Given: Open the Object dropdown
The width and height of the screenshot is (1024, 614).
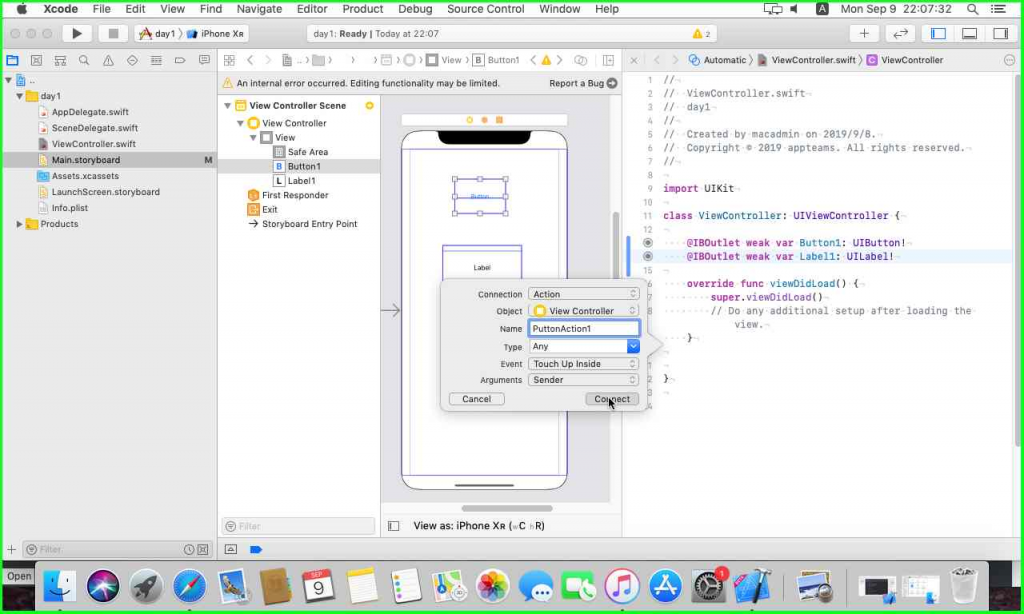Looking at the screenshot, I should point(583,311).
